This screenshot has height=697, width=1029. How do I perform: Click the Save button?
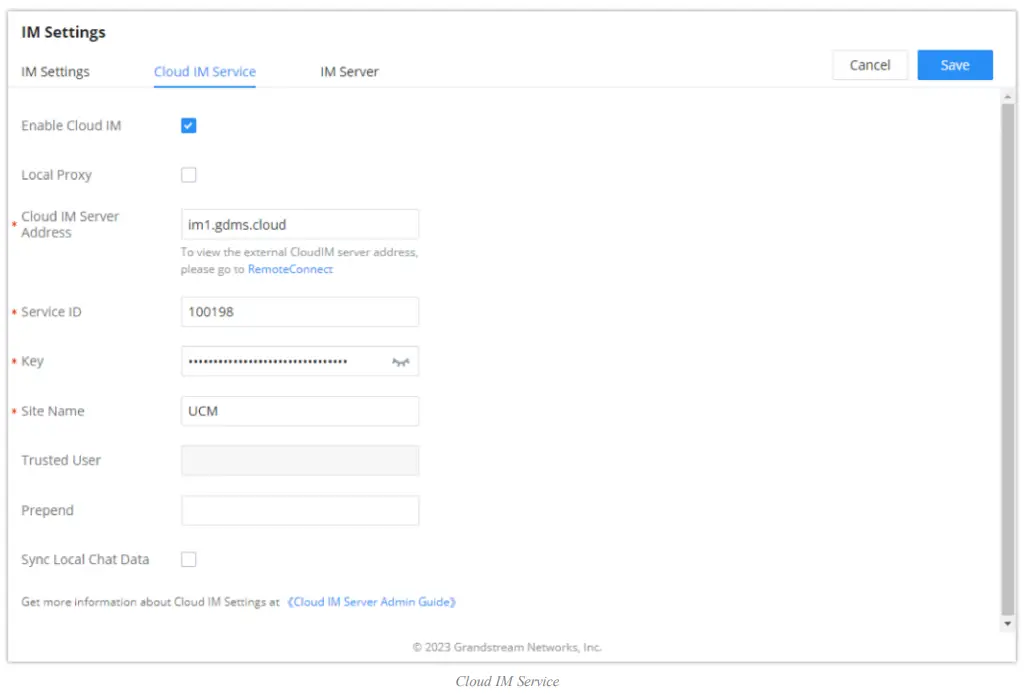(x=954, y=65)
